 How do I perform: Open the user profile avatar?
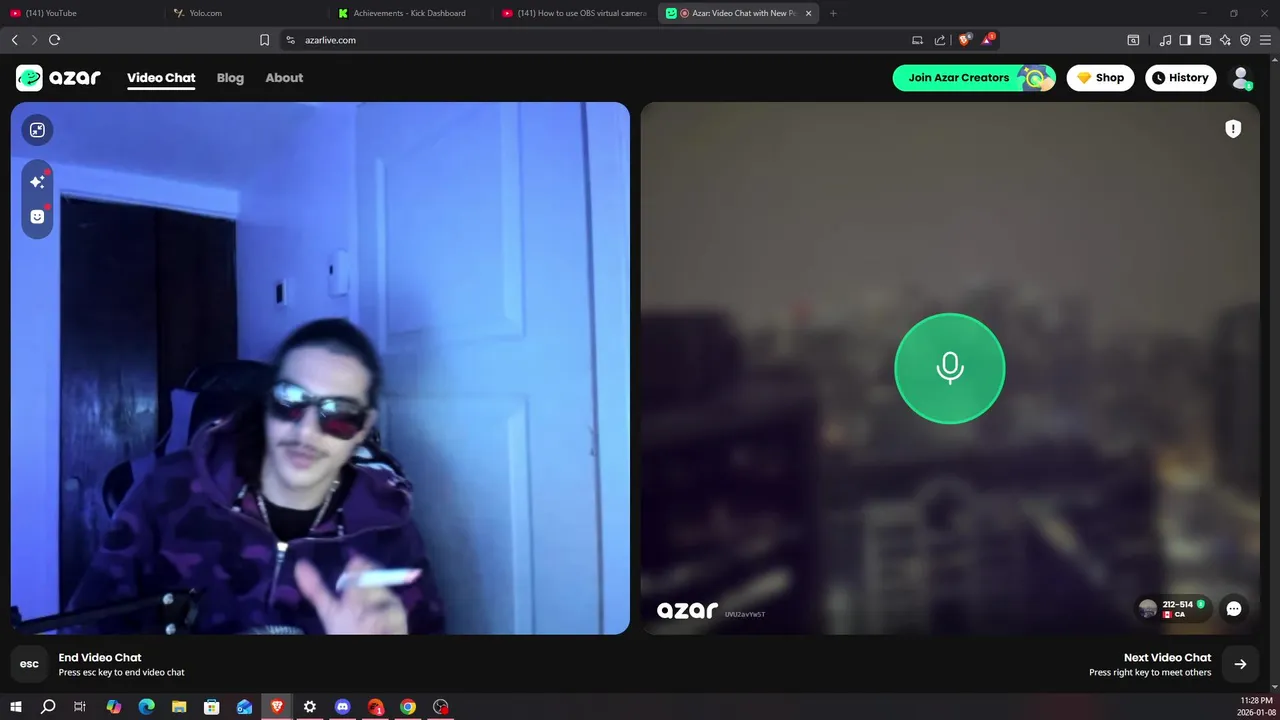coord(1241,78)
